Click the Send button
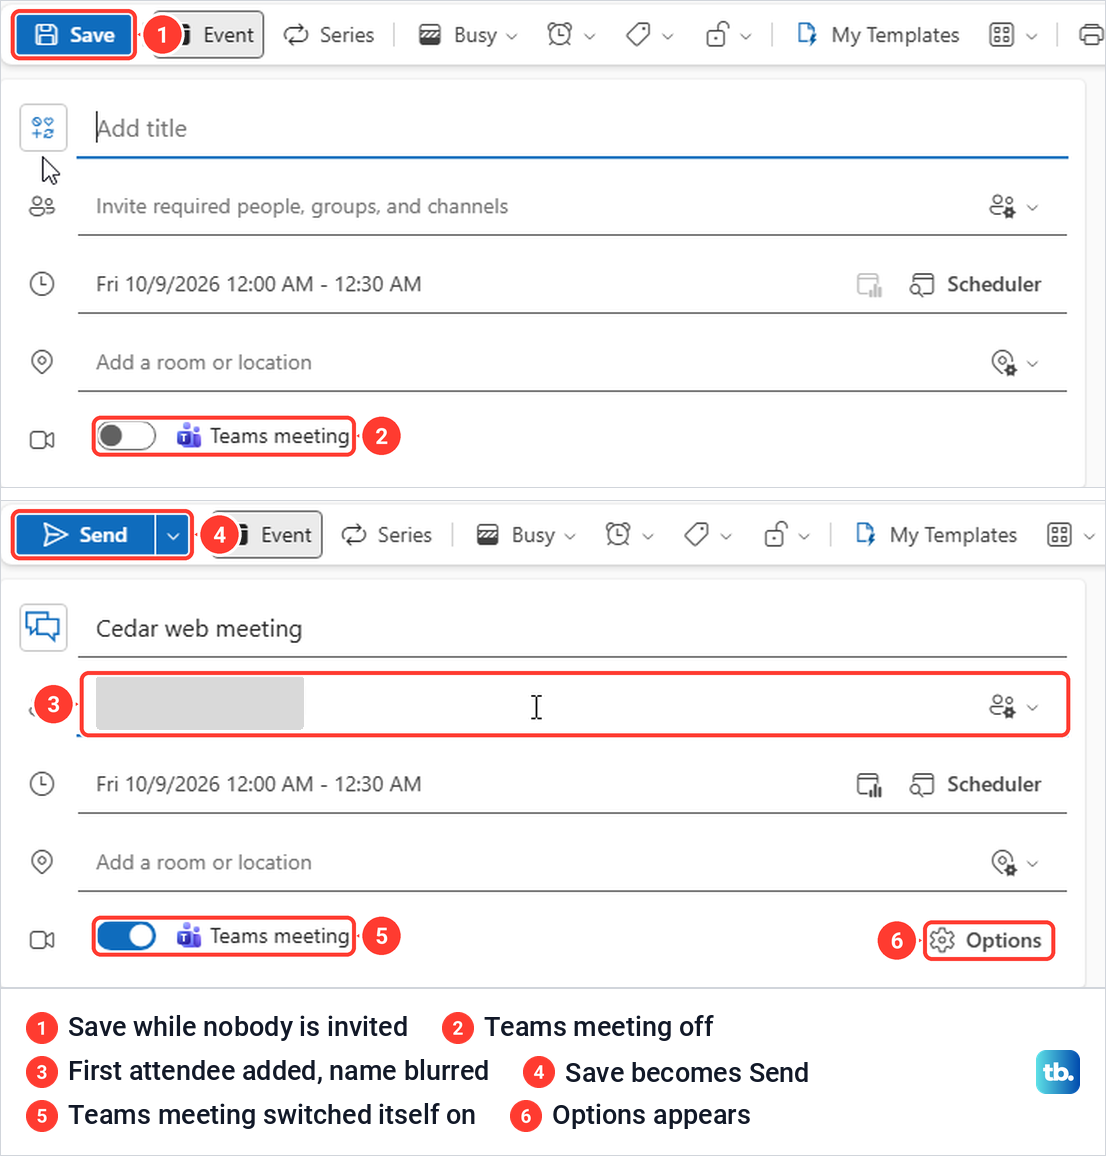1106x1156 pixels. [x=86, y=535]
